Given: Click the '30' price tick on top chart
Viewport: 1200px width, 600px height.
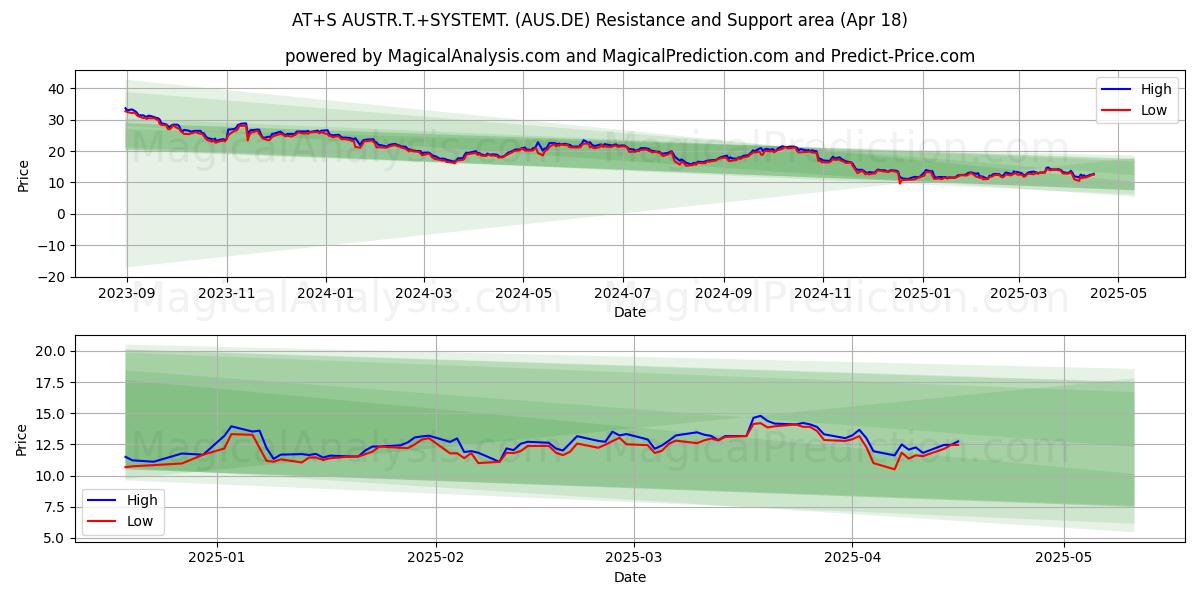Looking at the screenshot, I should (x=57, y=120).
